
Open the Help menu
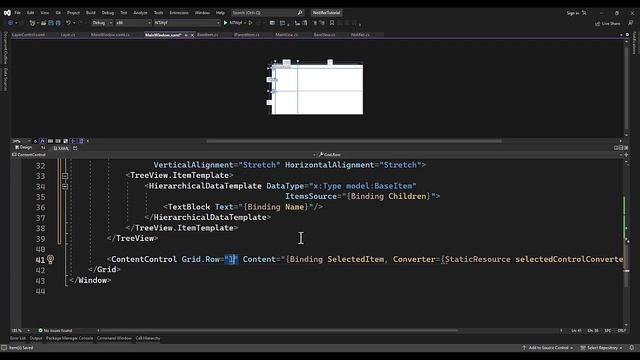[x=220, y=13]
